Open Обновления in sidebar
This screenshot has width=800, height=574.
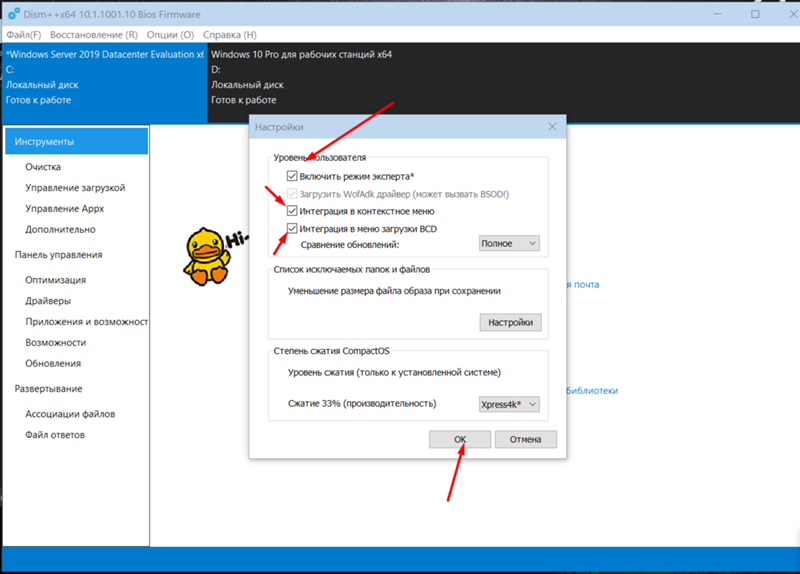[x=53, y=363]
